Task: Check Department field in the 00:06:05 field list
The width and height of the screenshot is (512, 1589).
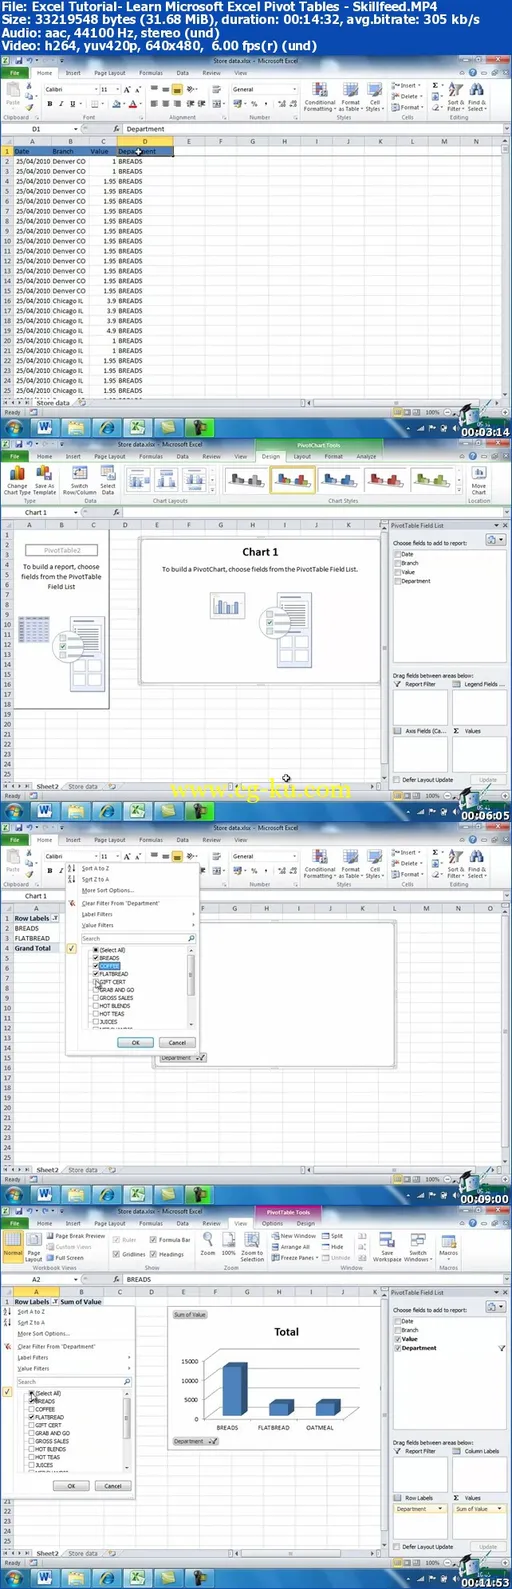Action: (398, 581)
